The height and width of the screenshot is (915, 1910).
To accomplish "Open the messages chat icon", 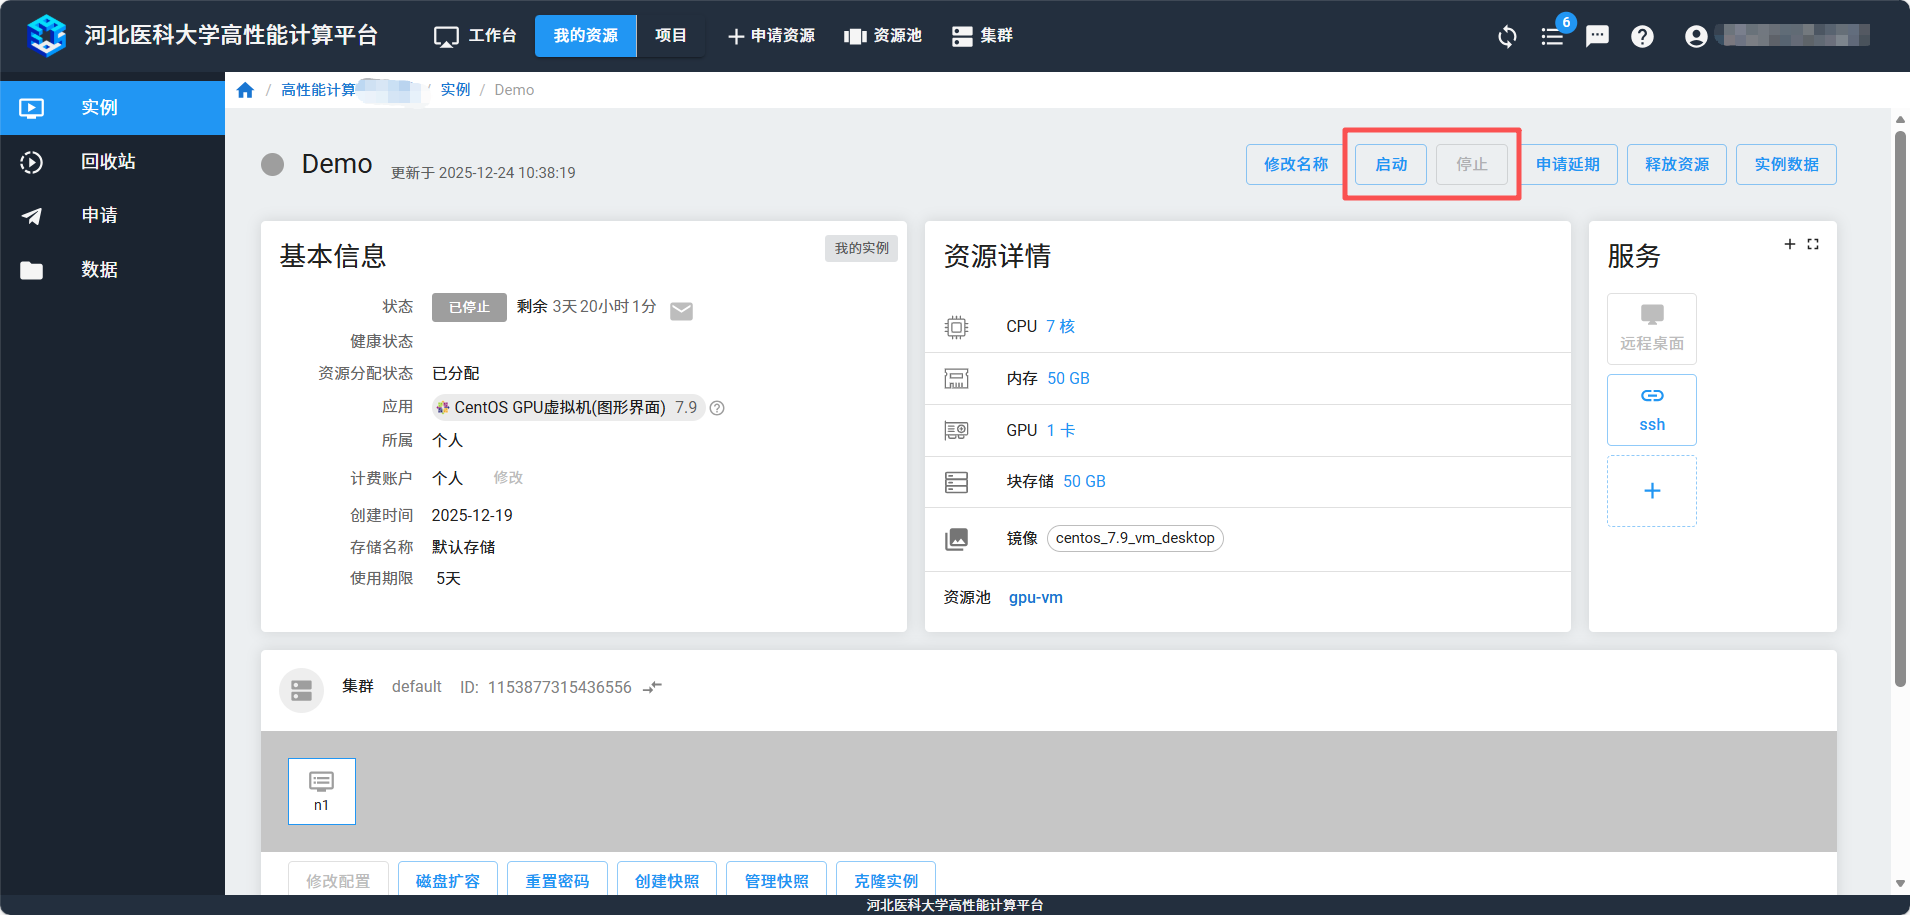I will point(1597,37).
